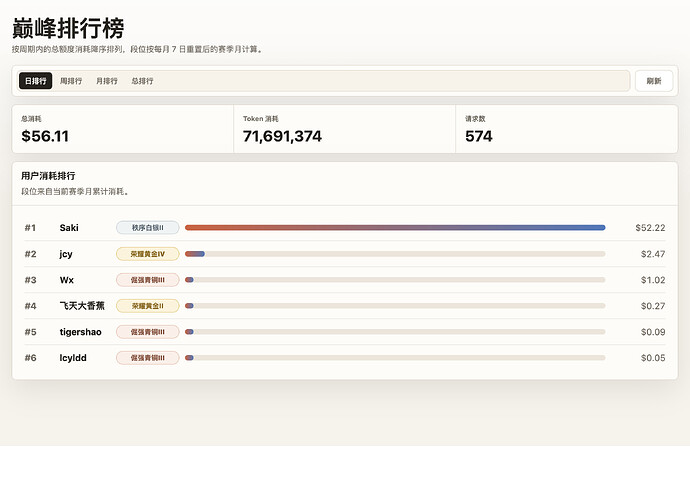Click the 巅峰排行榜 page title
The width and height of the screenshot is (690, 480).
[68, 29]
